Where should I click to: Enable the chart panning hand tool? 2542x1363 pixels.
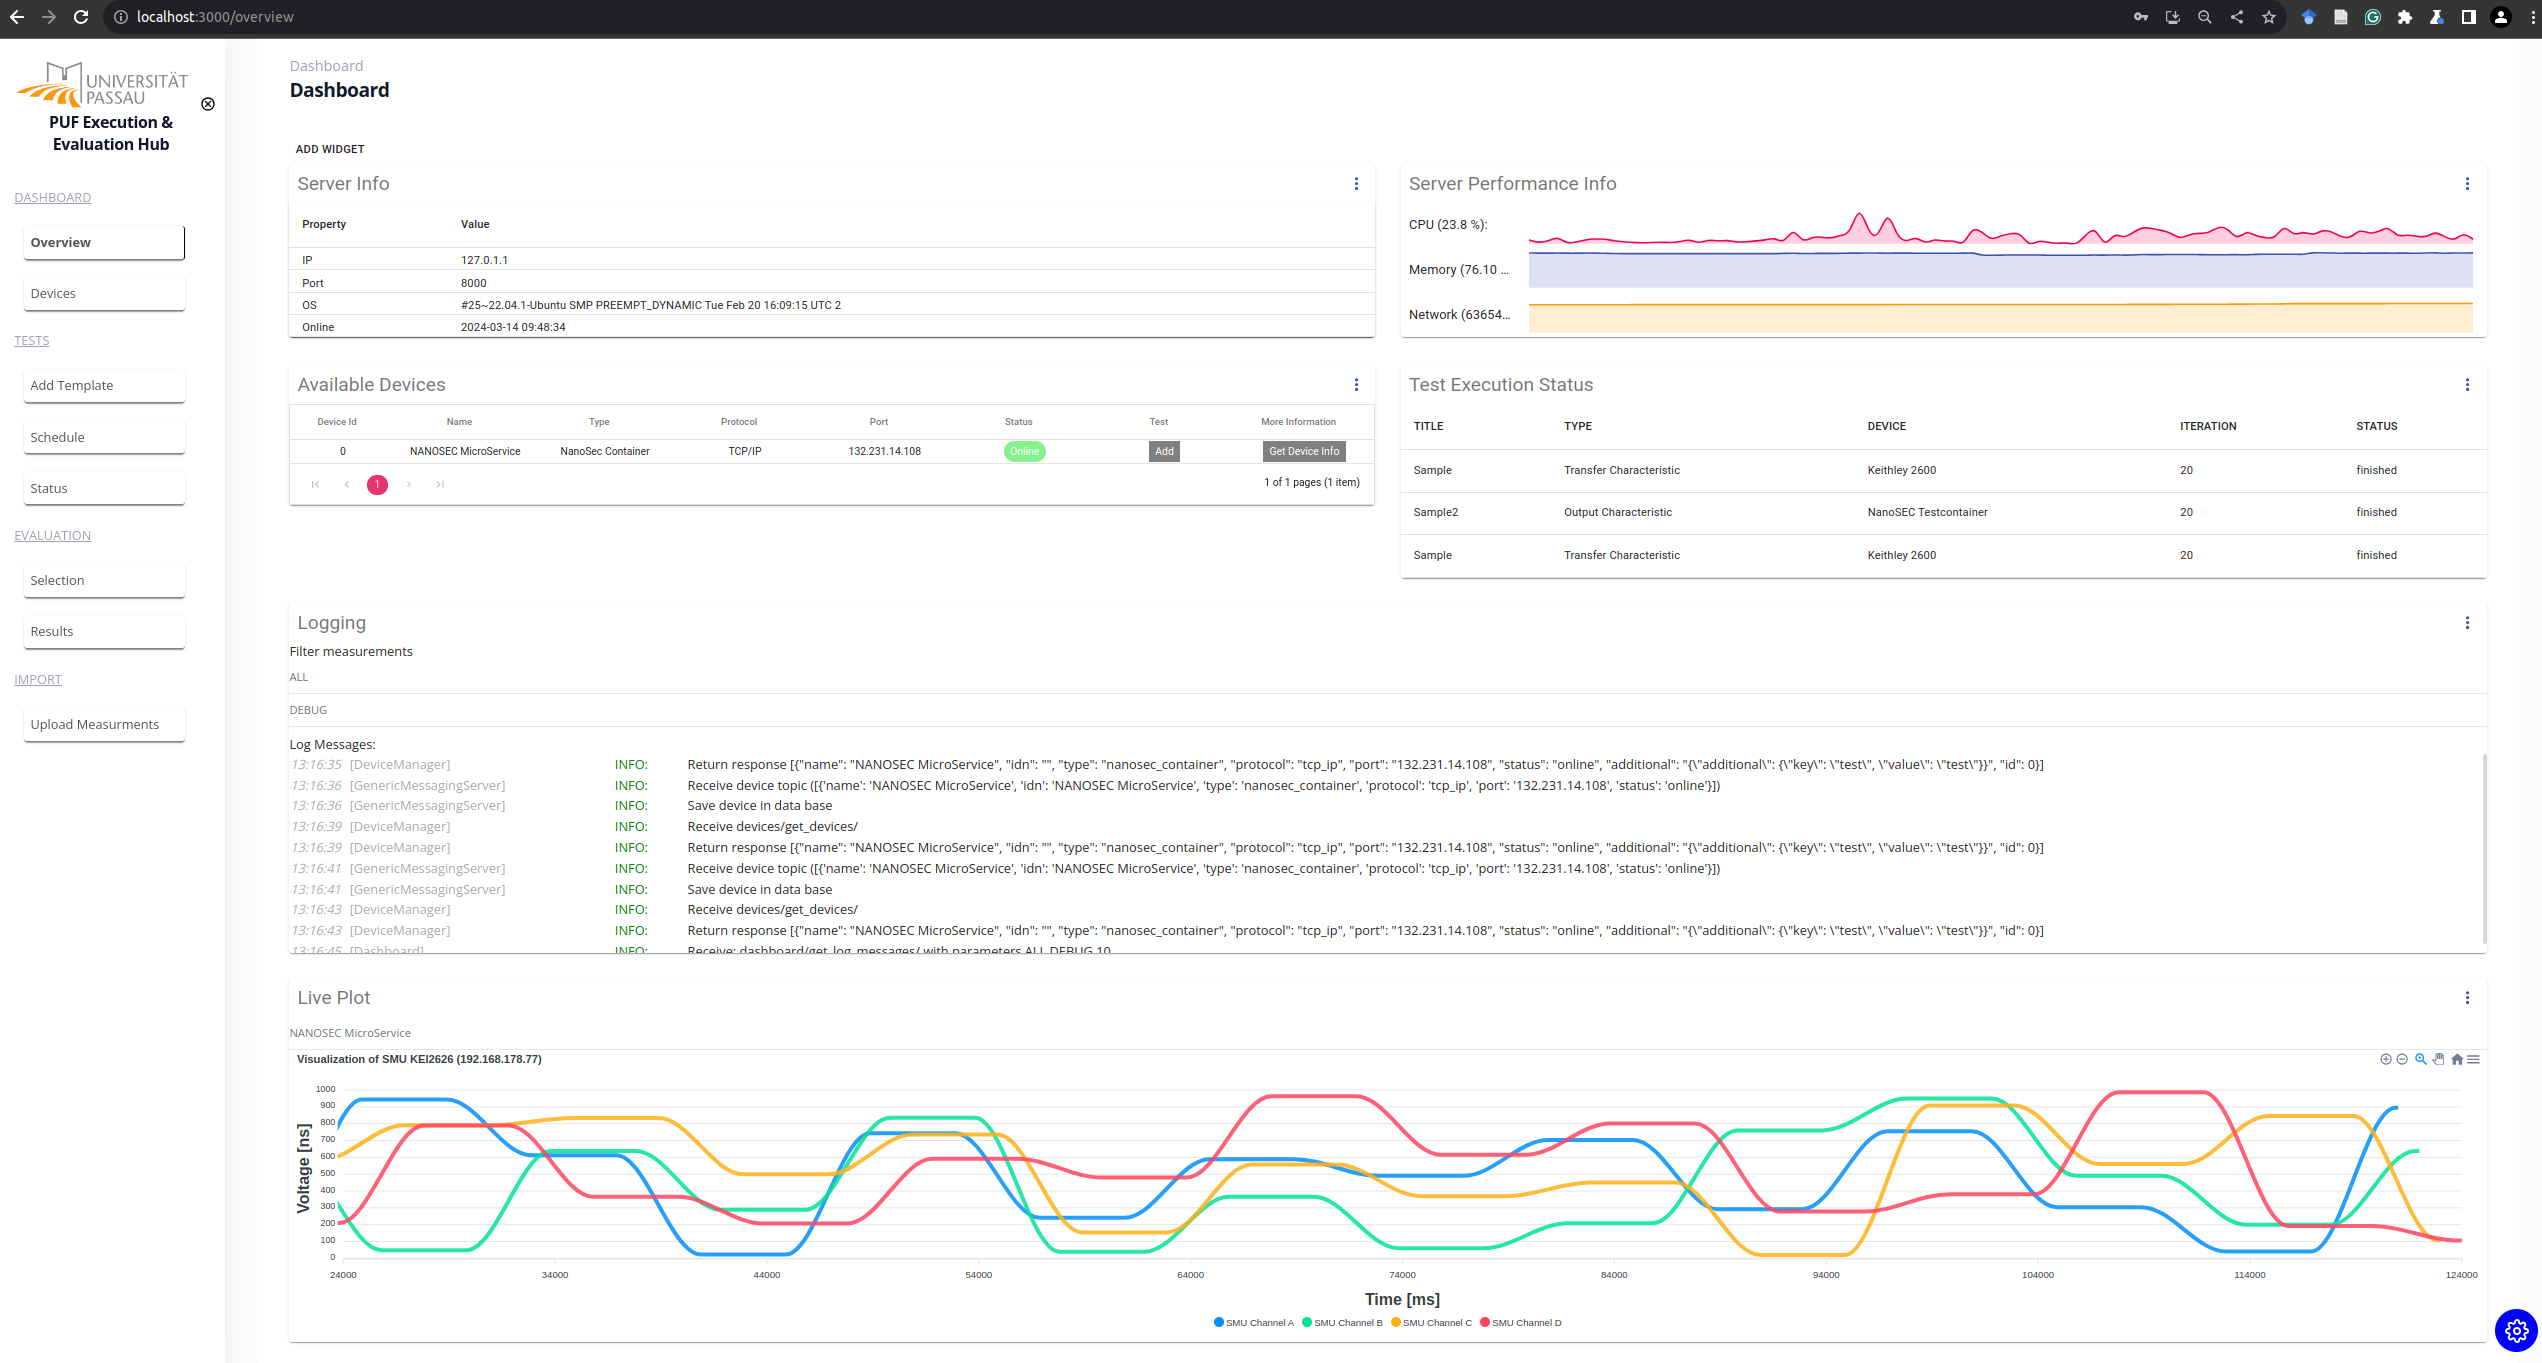click(2439, 1059)
